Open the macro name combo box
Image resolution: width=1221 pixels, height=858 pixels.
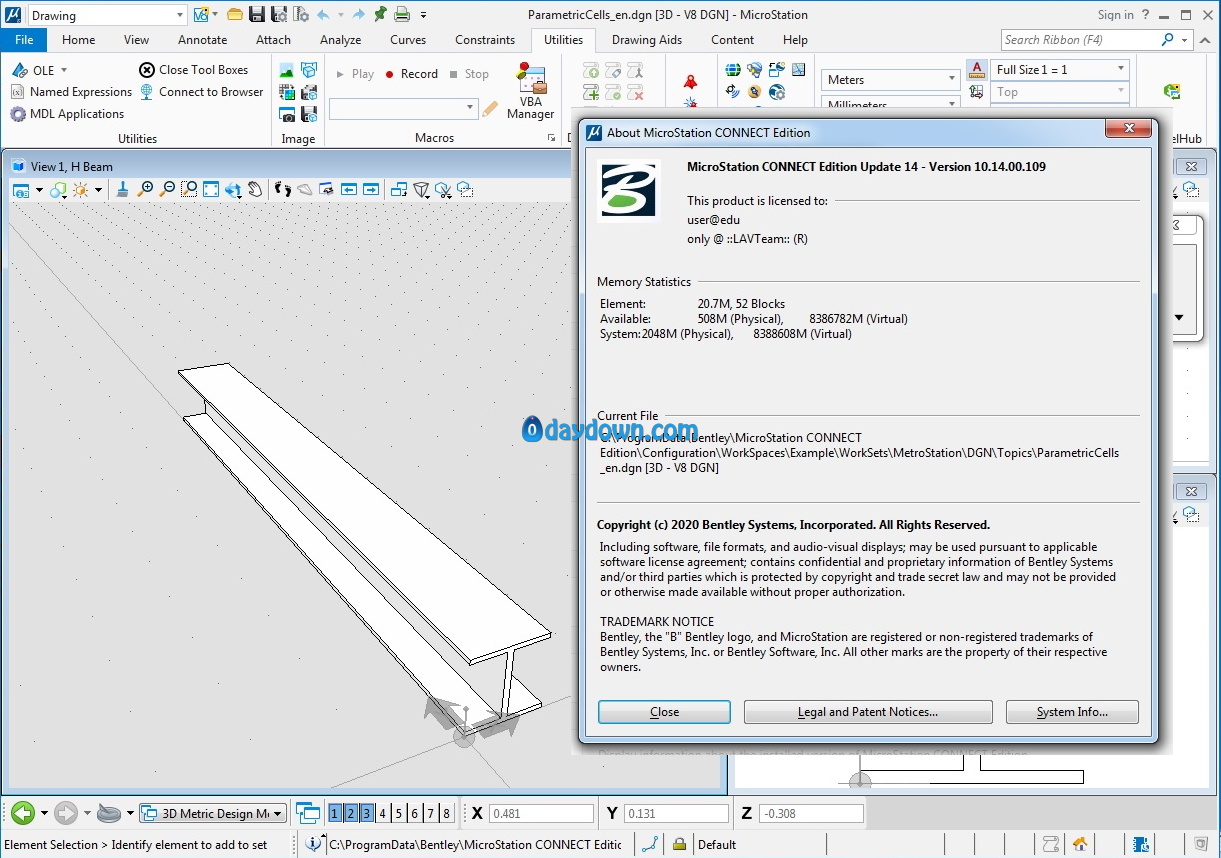click(x=404, y=108)
